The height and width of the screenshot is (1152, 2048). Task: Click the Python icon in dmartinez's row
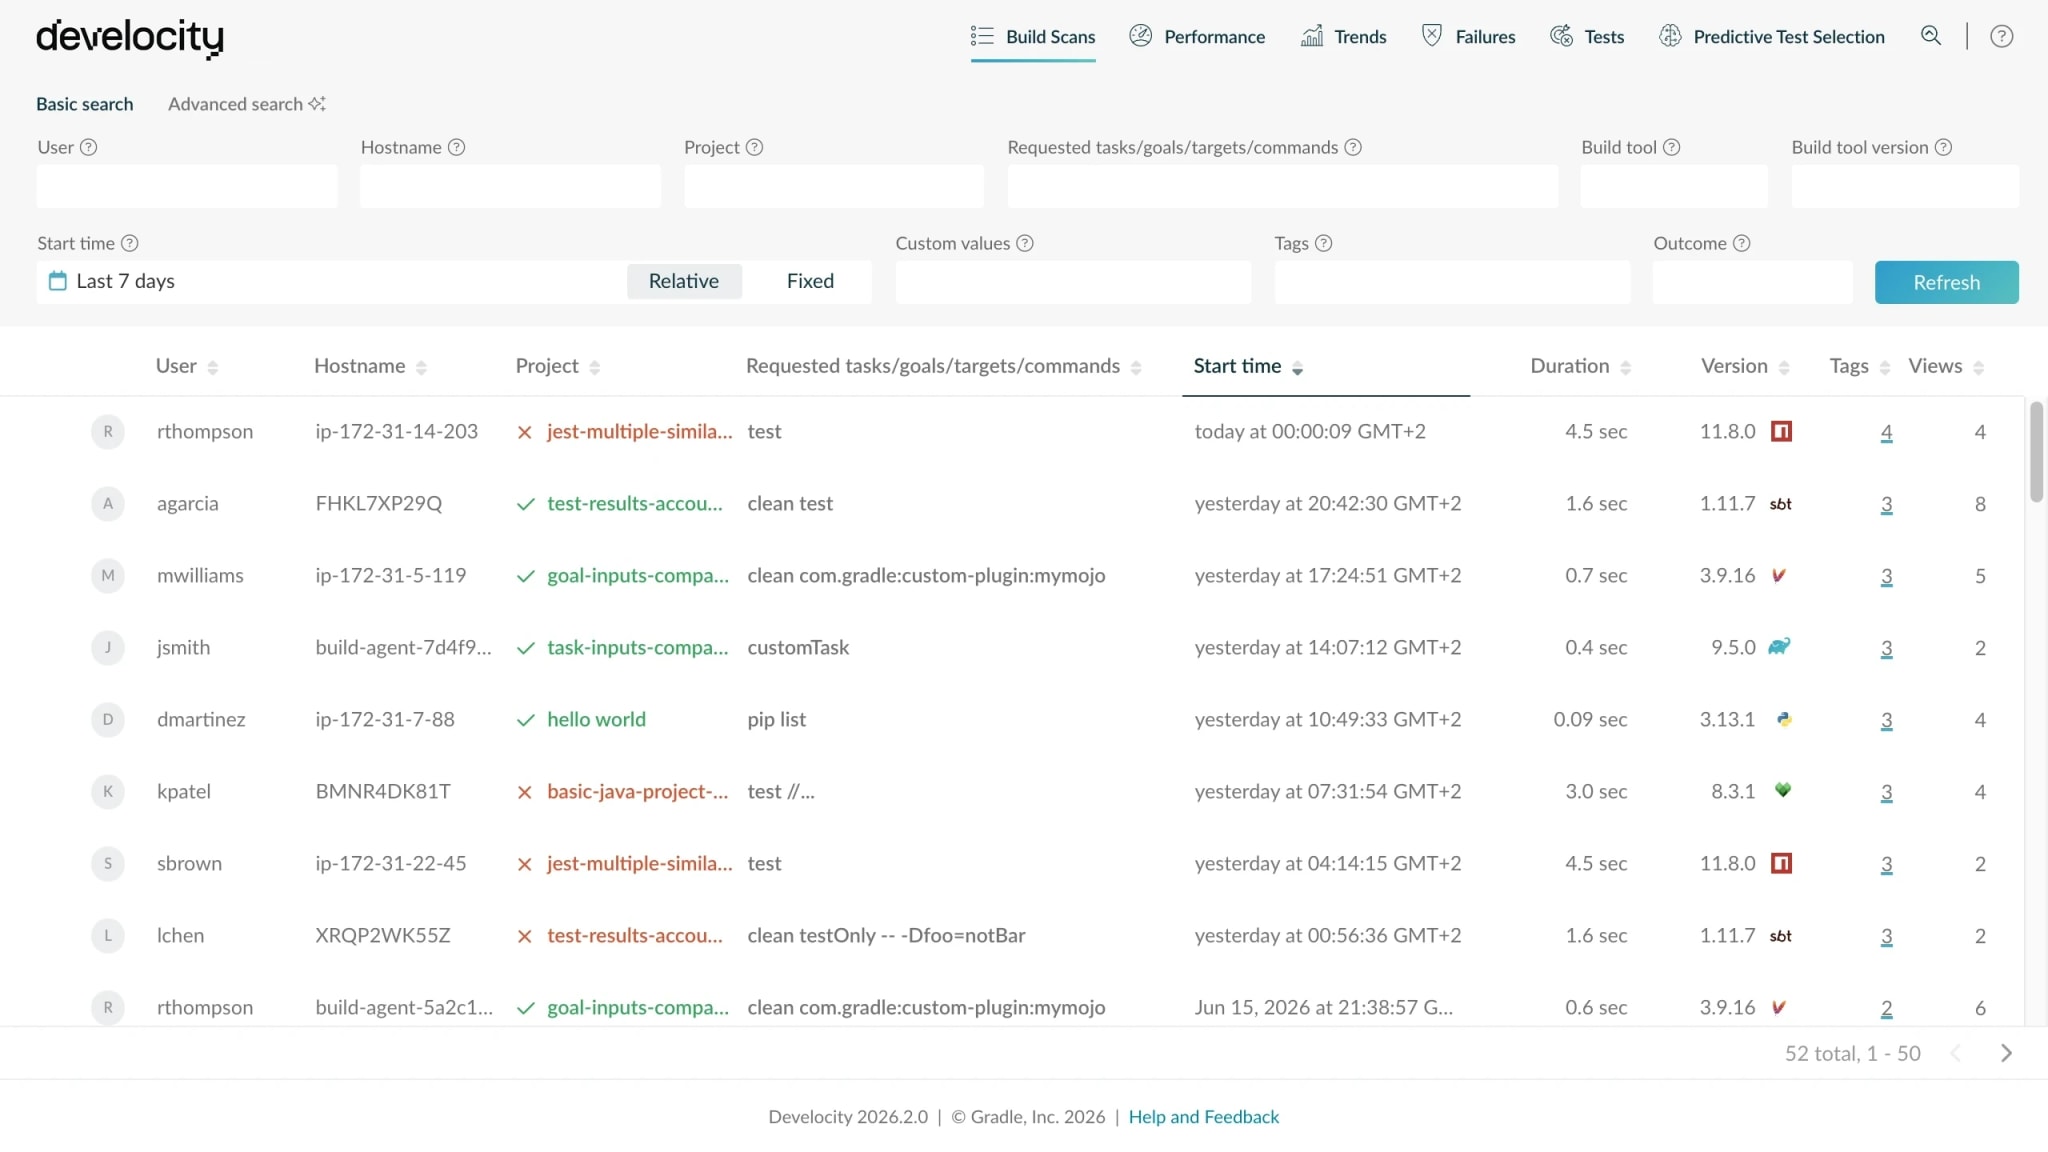(x=1784, y=719)
